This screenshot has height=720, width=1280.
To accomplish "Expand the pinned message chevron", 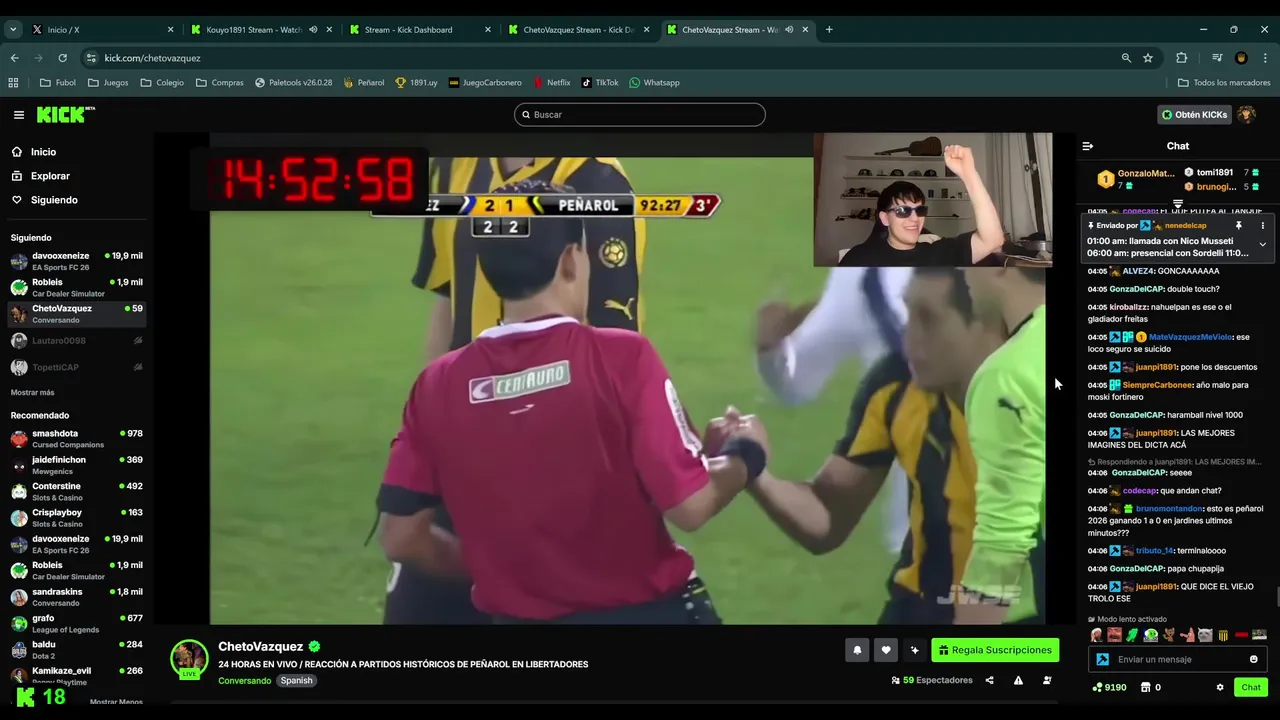I will coord(1262,244).
